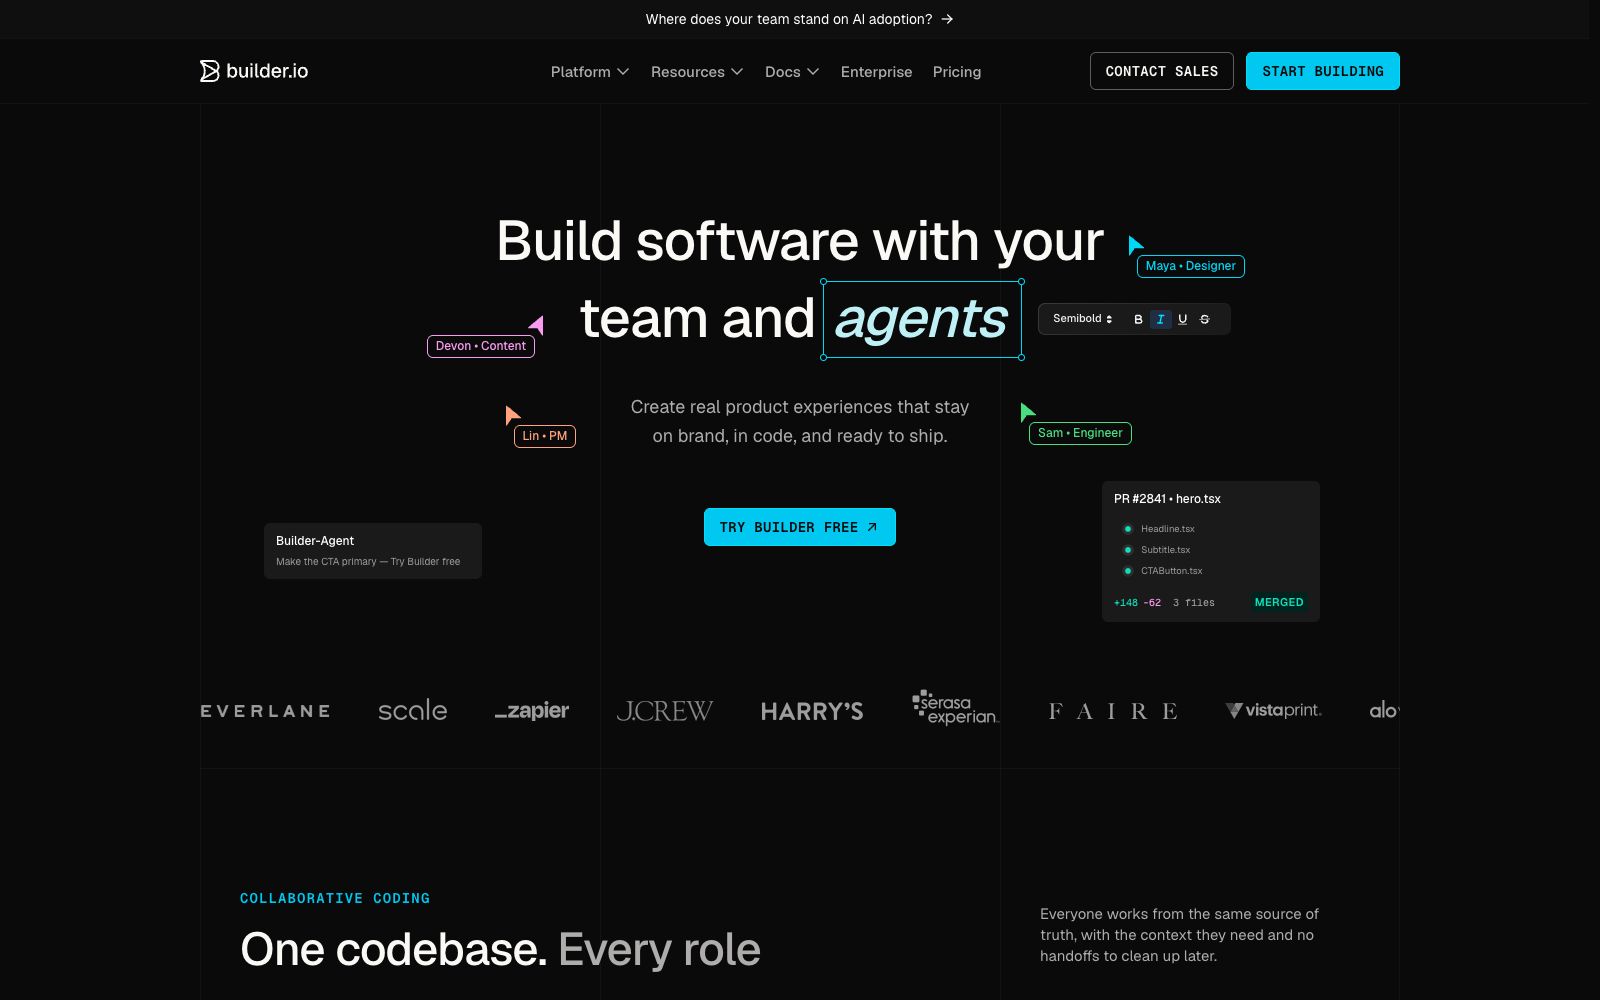
Task: Click the Scale logo
Action: 412,711
